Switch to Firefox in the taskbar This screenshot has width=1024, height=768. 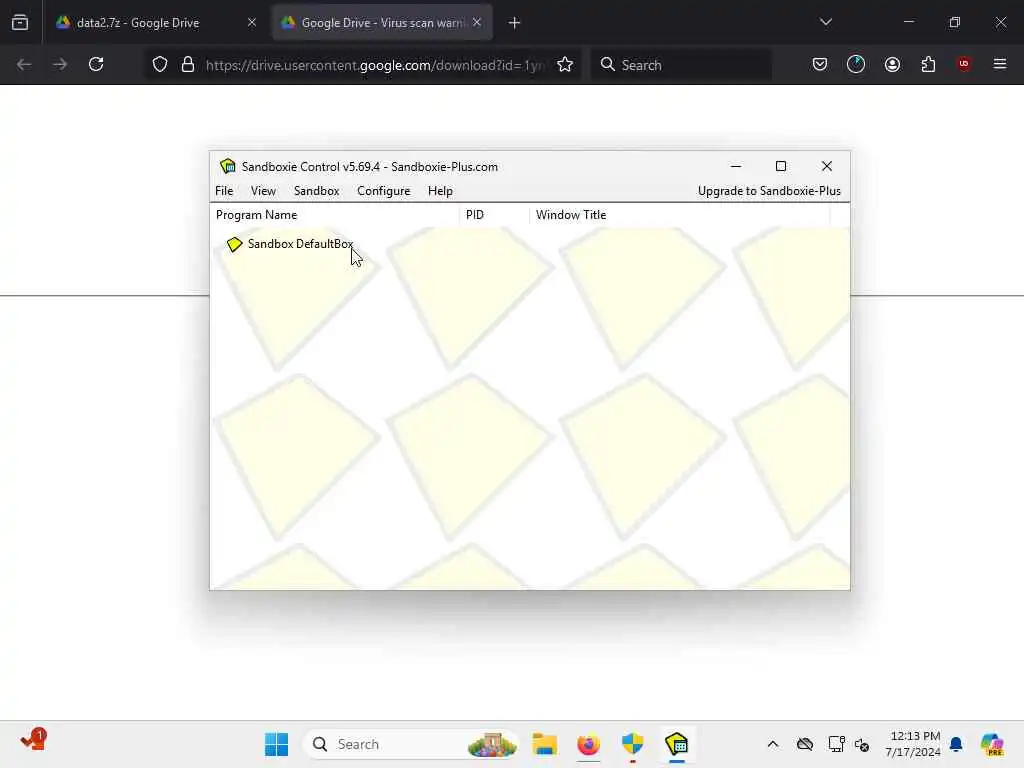click(x=588, y=744)
